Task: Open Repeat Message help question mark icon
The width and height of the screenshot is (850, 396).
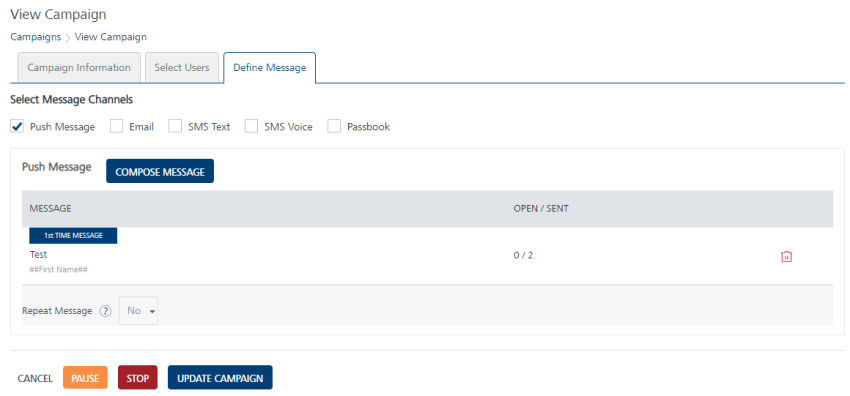Action: pyautogui.click(x=106, y=311)
